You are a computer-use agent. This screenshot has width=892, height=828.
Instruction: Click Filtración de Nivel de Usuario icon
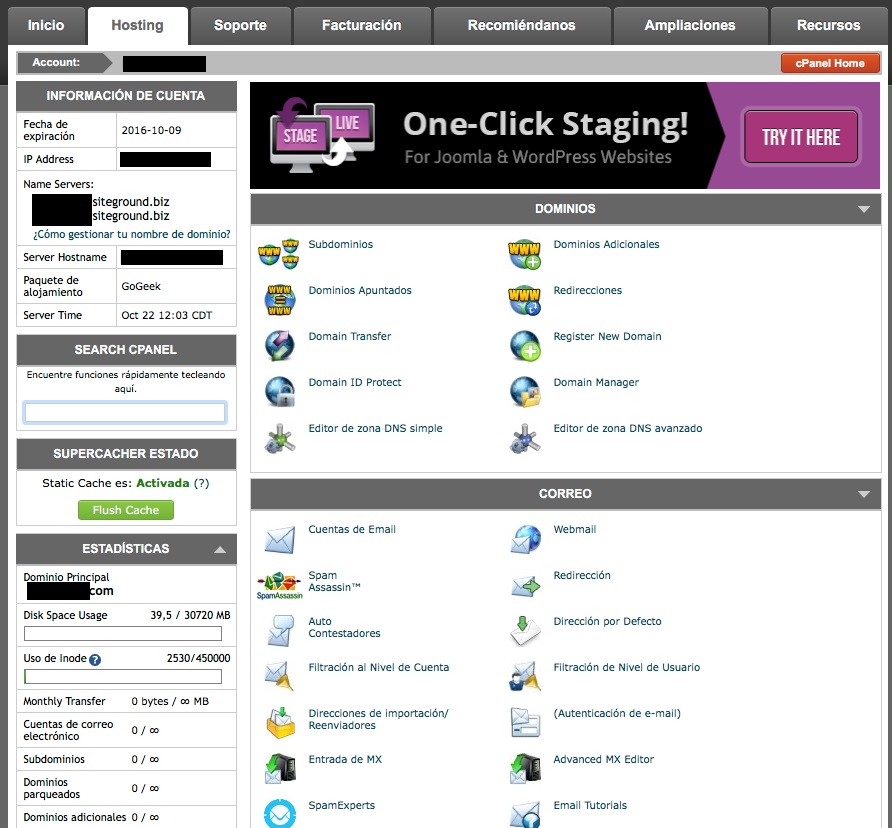(x=525, y=677)
